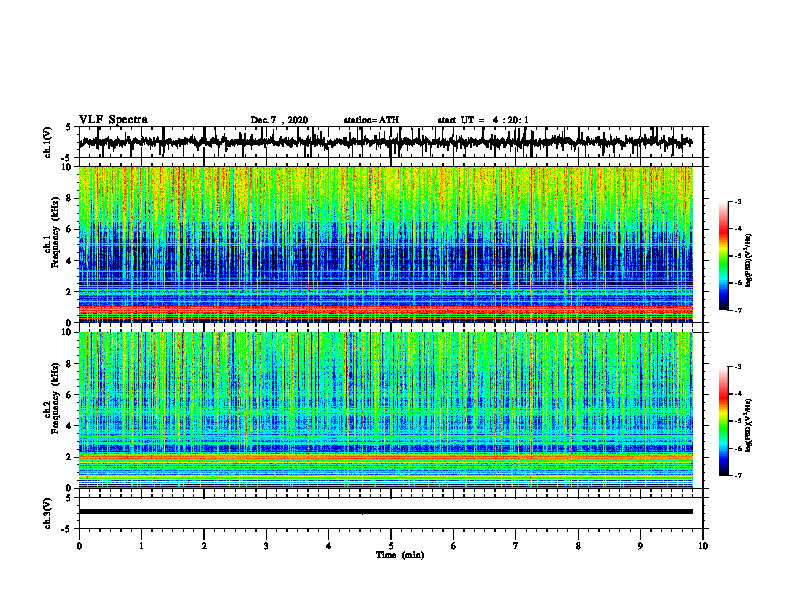The image size is (792, 612).
Task: Click the time axis tick label "7"
Action: click(x=516, y=546)
